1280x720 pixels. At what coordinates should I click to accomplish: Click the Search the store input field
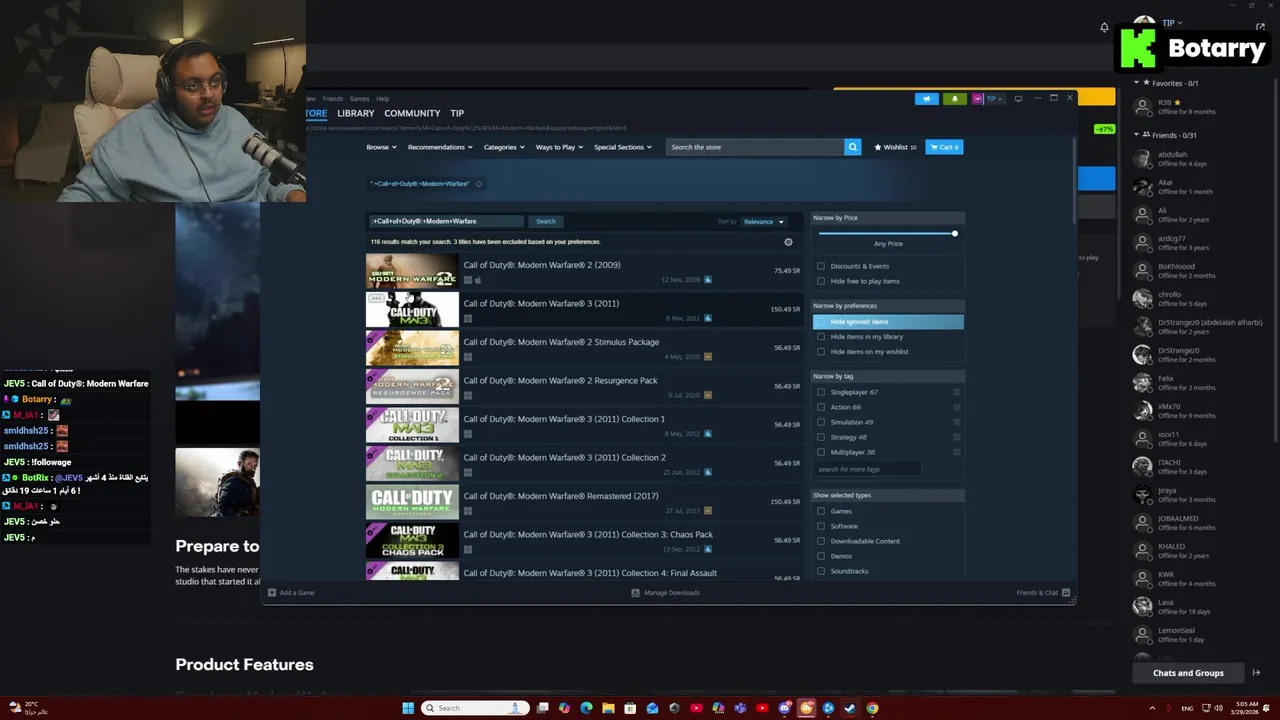coord(755,147)
